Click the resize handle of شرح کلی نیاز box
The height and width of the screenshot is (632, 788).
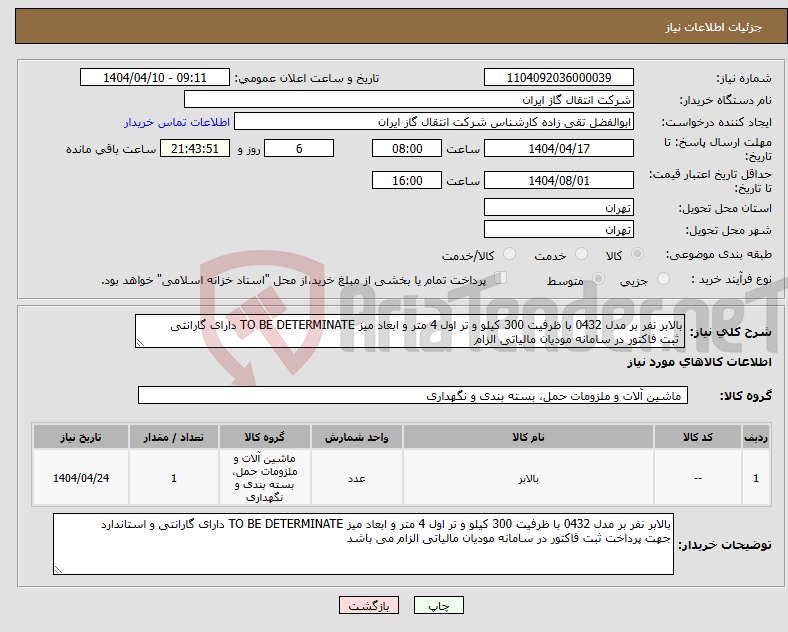(140, 343)
